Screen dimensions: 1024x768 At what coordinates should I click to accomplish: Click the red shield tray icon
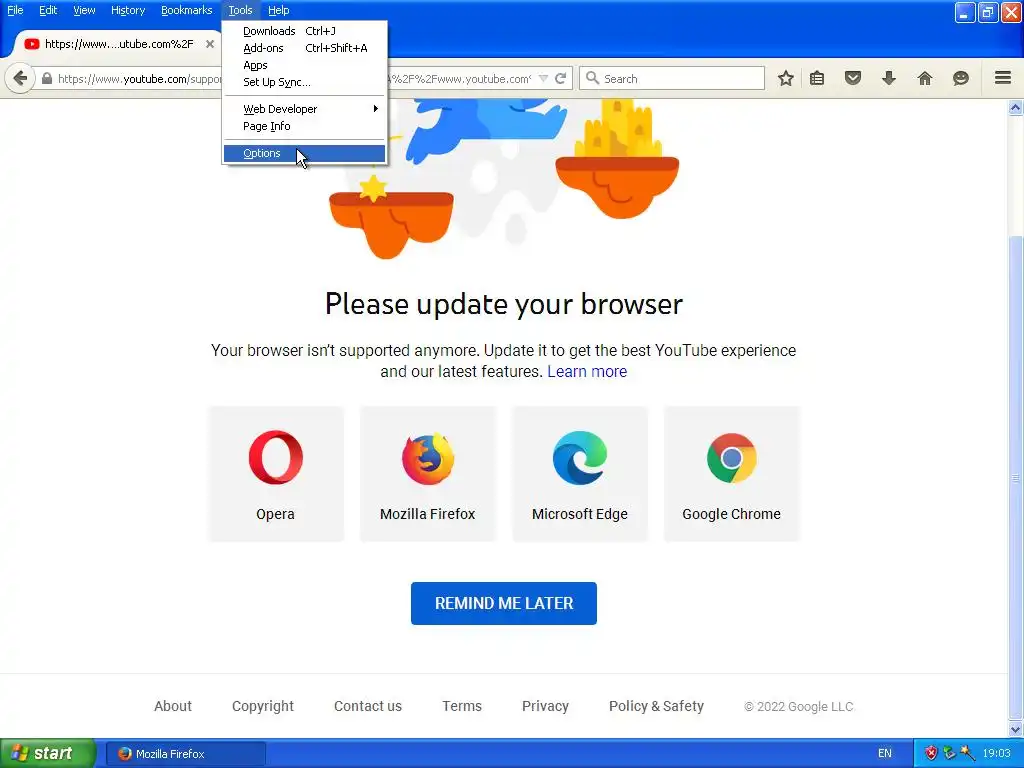pyautogui.click(x=931, y=753)
